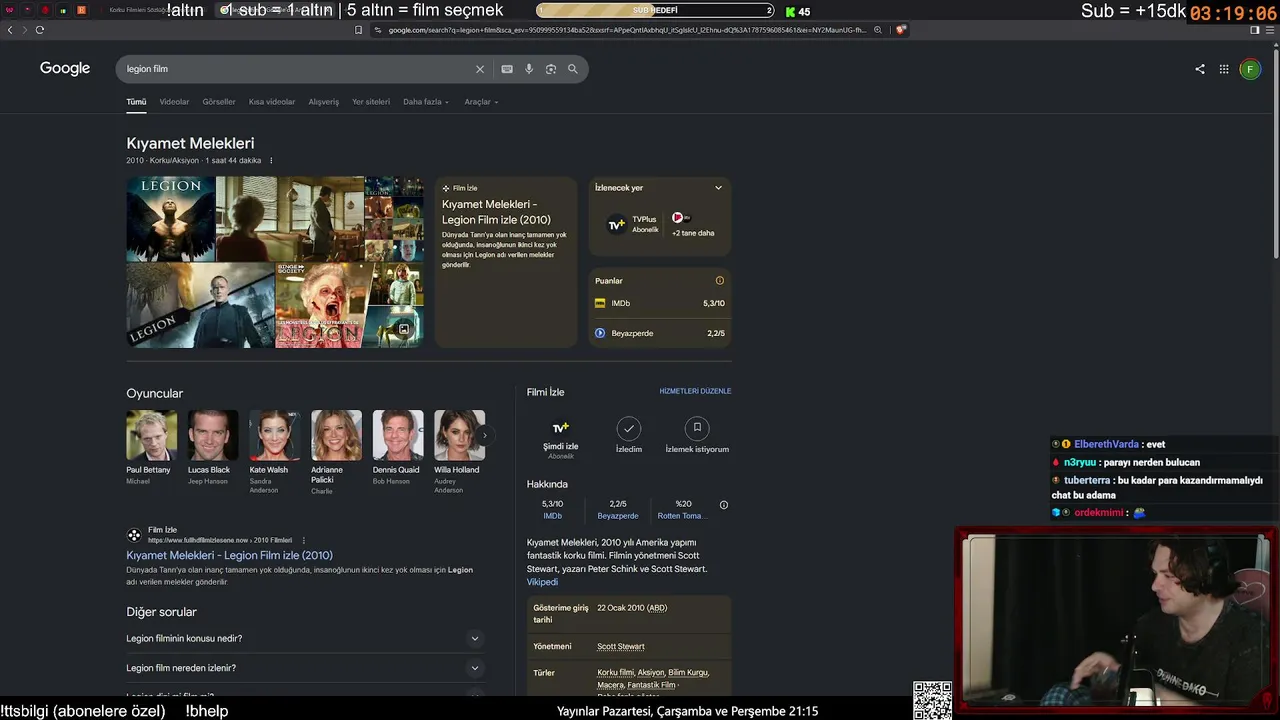This screenshot has height=720, width=1280.
Task: Open the Kısa videolar tab
Action: (x=272, y=102)
